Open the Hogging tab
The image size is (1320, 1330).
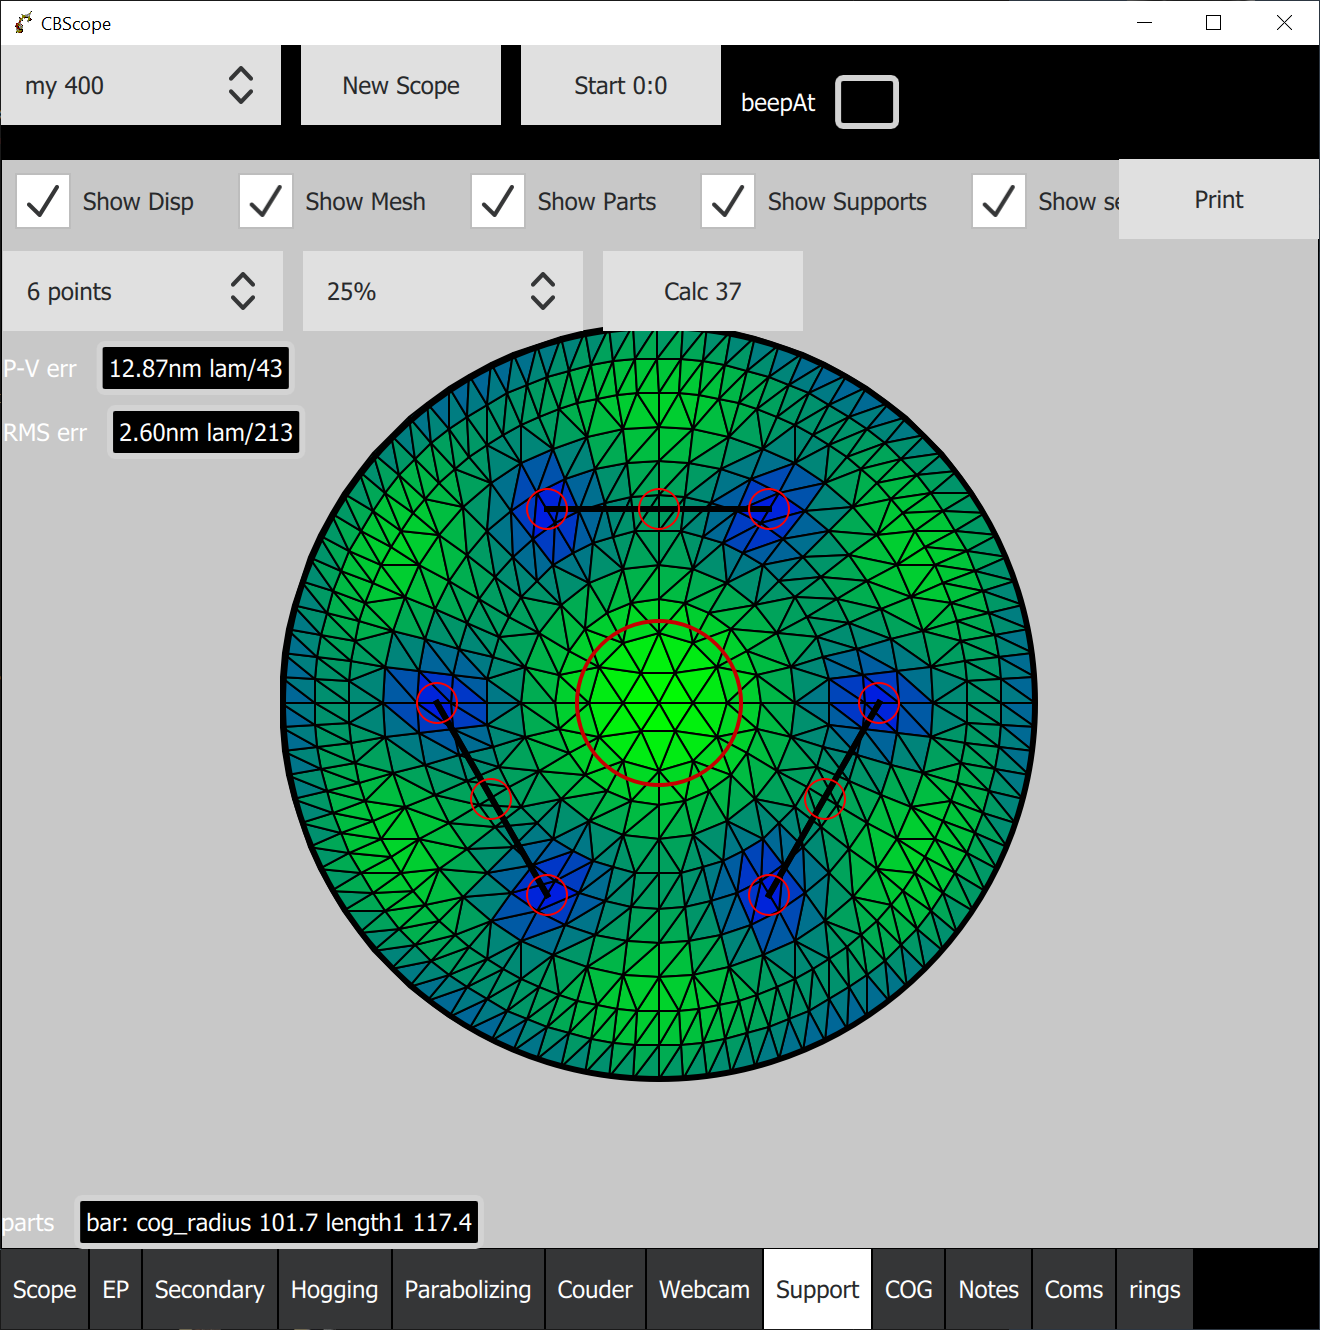pos(335,1289)
